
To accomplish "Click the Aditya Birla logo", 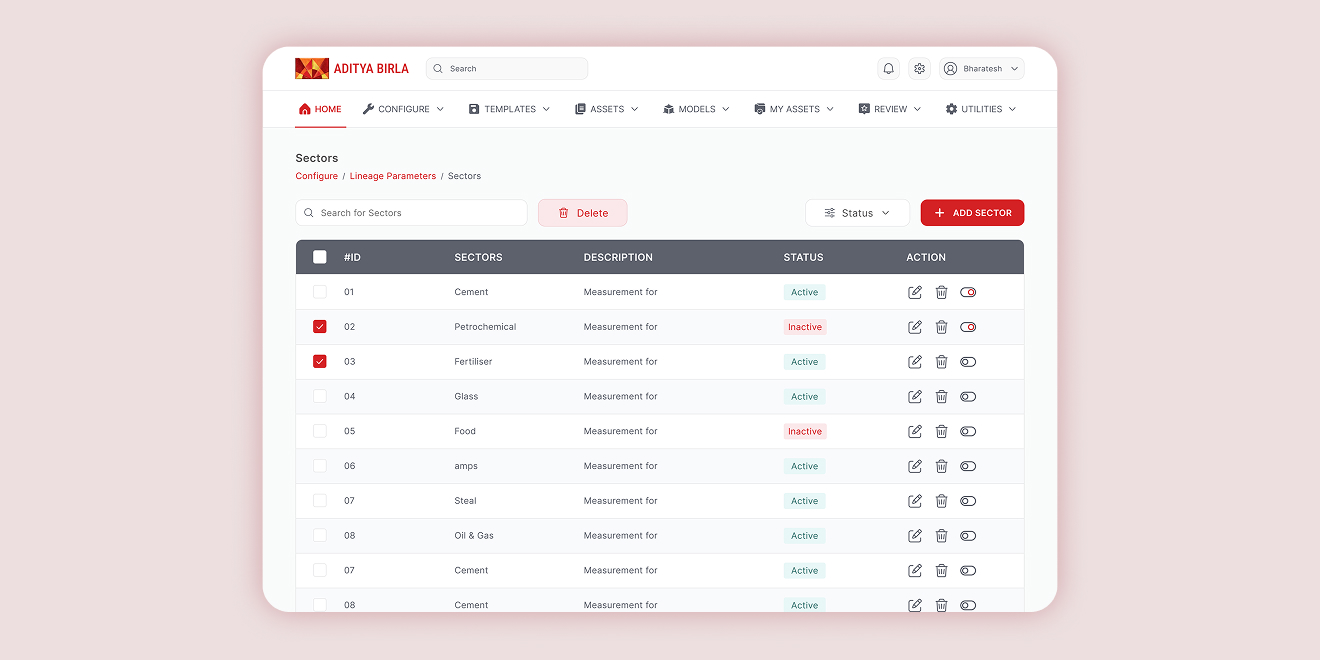I will tap(352, 69).
